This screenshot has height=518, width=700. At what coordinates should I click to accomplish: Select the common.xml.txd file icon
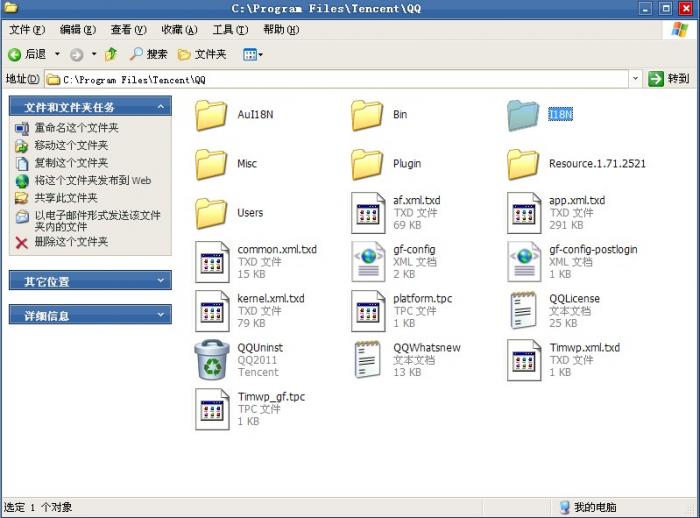(212, 262)
